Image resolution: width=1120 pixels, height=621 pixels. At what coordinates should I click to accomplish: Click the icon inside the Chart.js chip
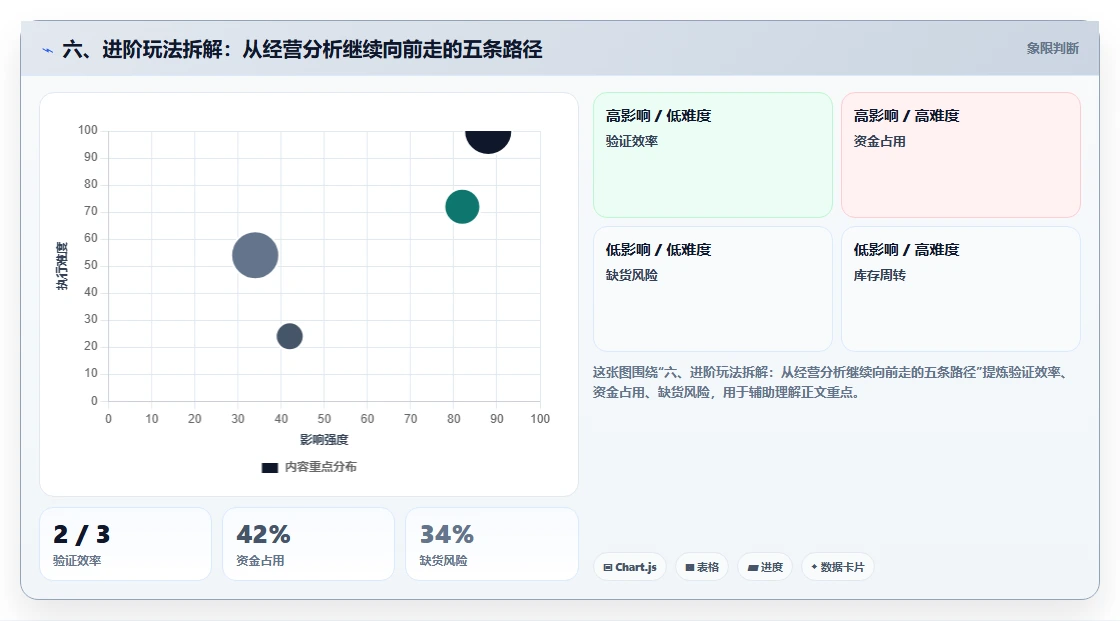(608, 567)
